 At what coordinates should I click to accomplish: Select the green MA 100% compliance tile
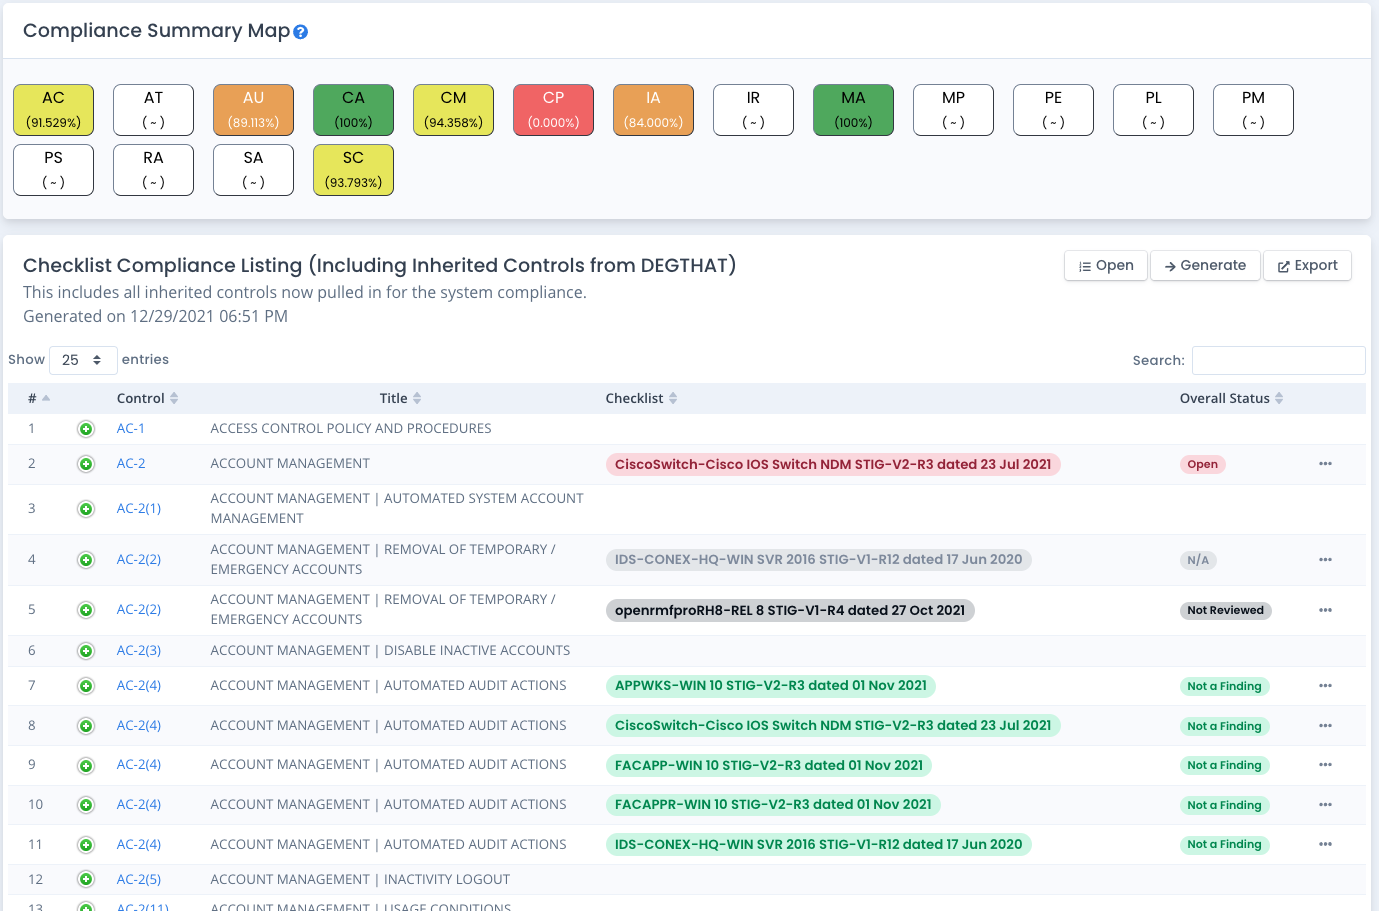pyautogui.click(x=853, y=109)
